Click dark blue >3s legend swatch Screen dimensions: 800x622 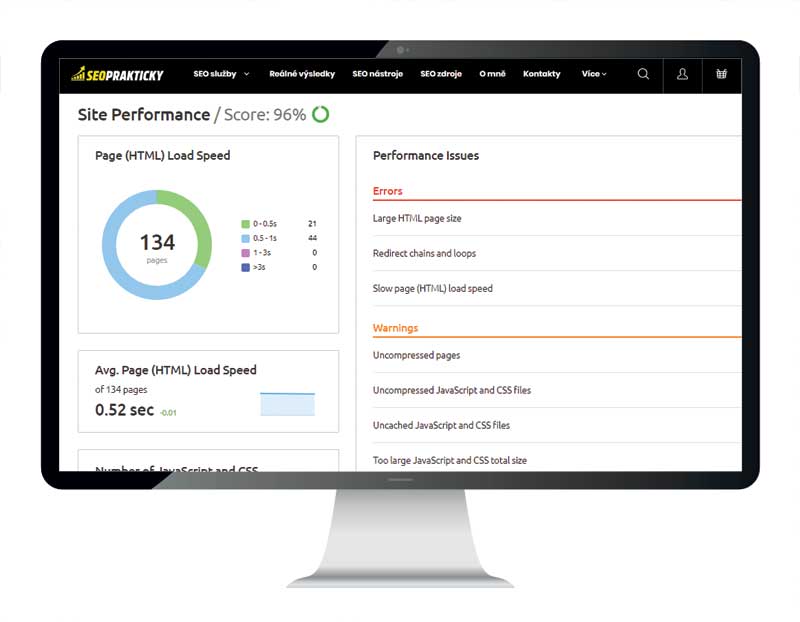245,267
